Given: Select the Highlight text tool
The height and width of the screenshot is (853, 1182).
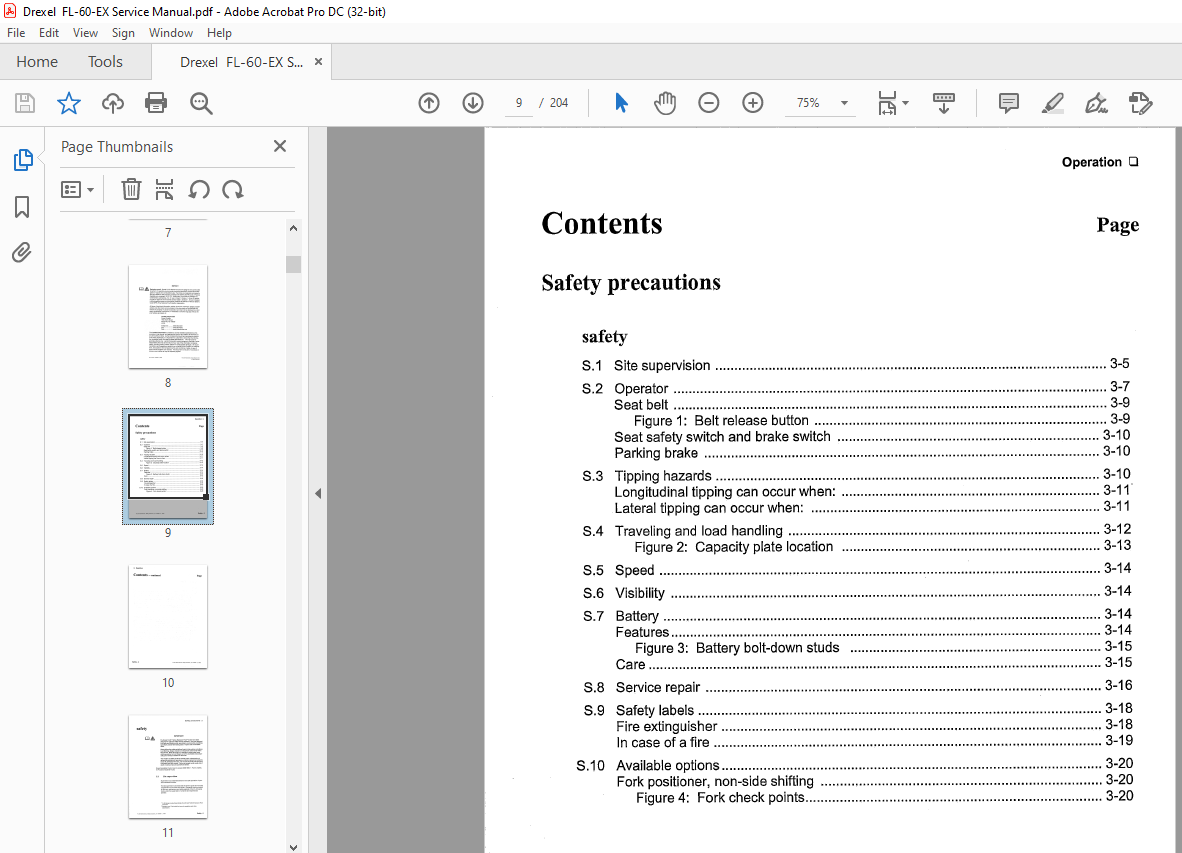Looking at the screenshot, I should [x=1052, y=103].
